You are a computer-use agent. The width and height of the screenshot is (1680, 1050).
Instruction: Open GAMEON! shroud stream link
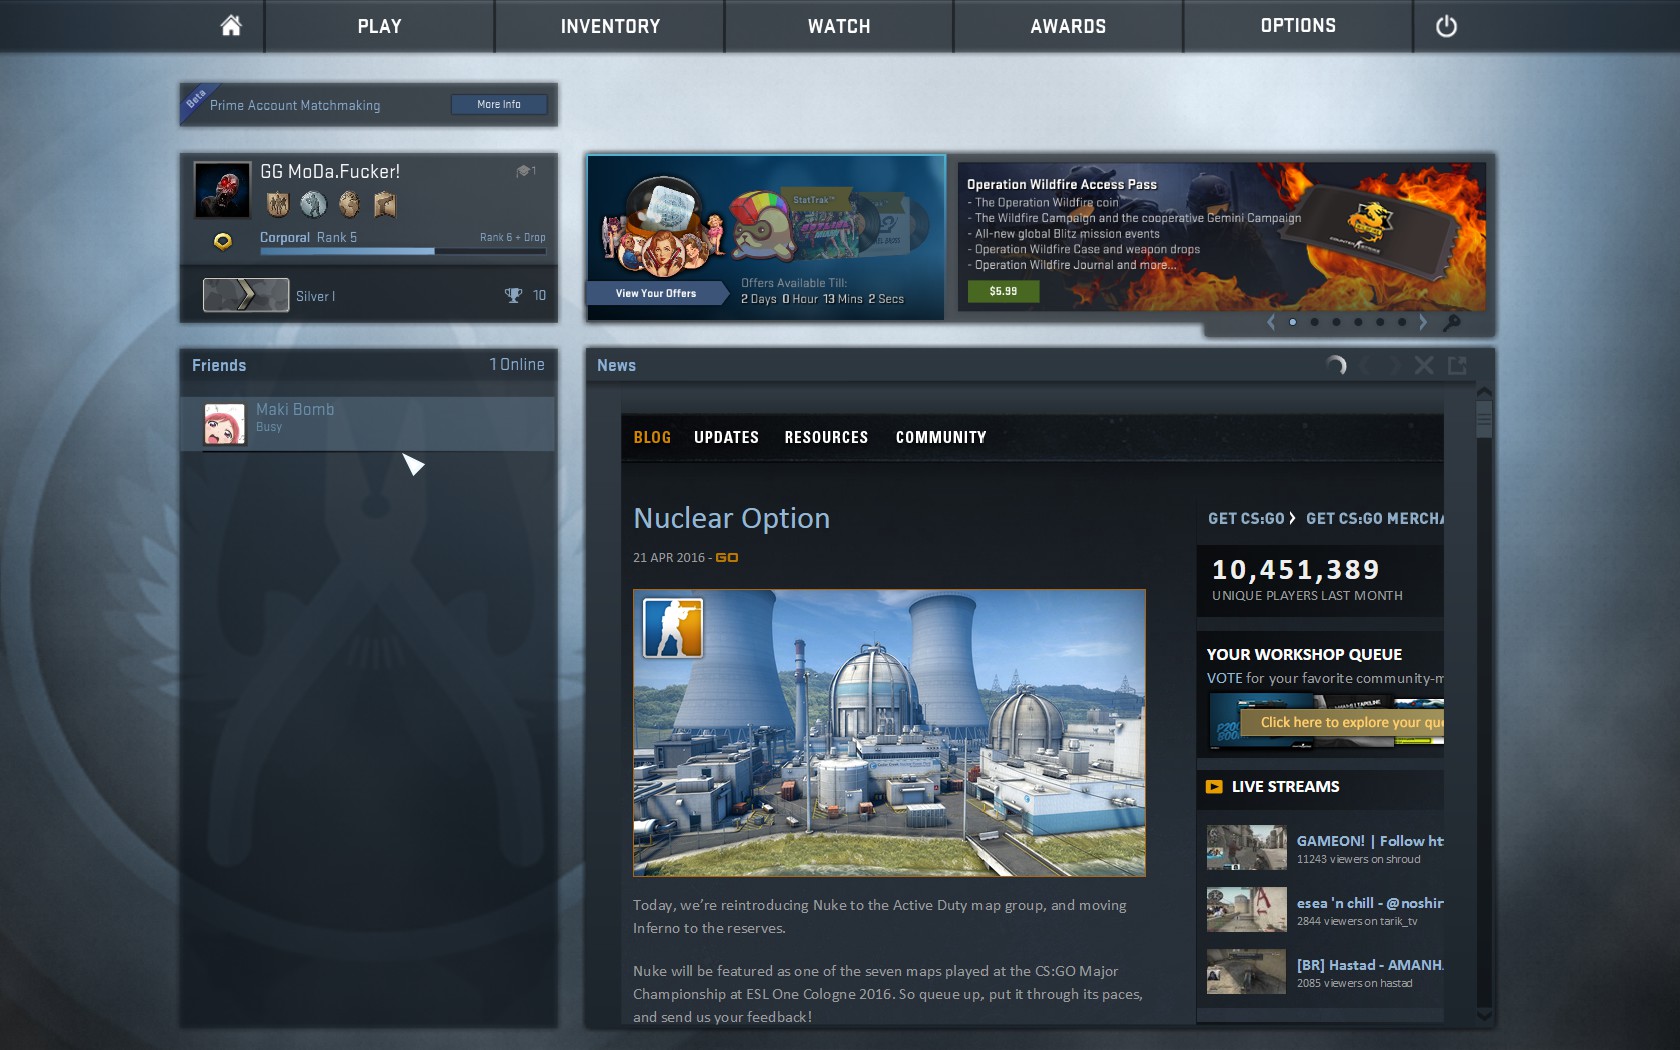1370,841
